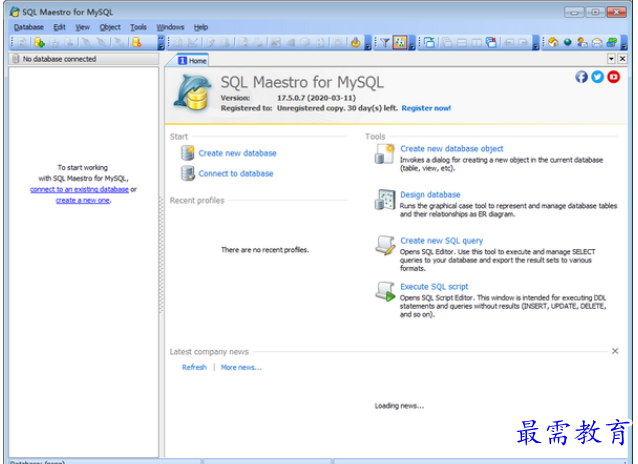Screen dimensions: 638x464
Task: Expand the window toolbar overflow arrow
Action: (x=536, y=43)
